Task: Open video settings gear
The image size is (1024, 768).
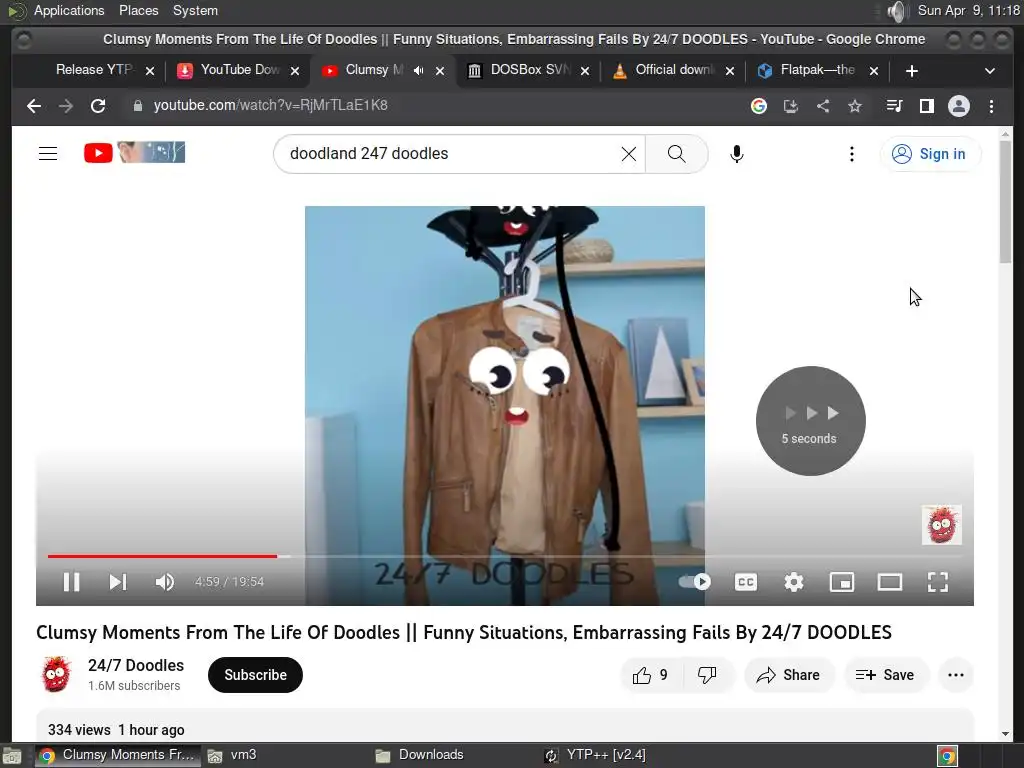Action: pos(793,581)
